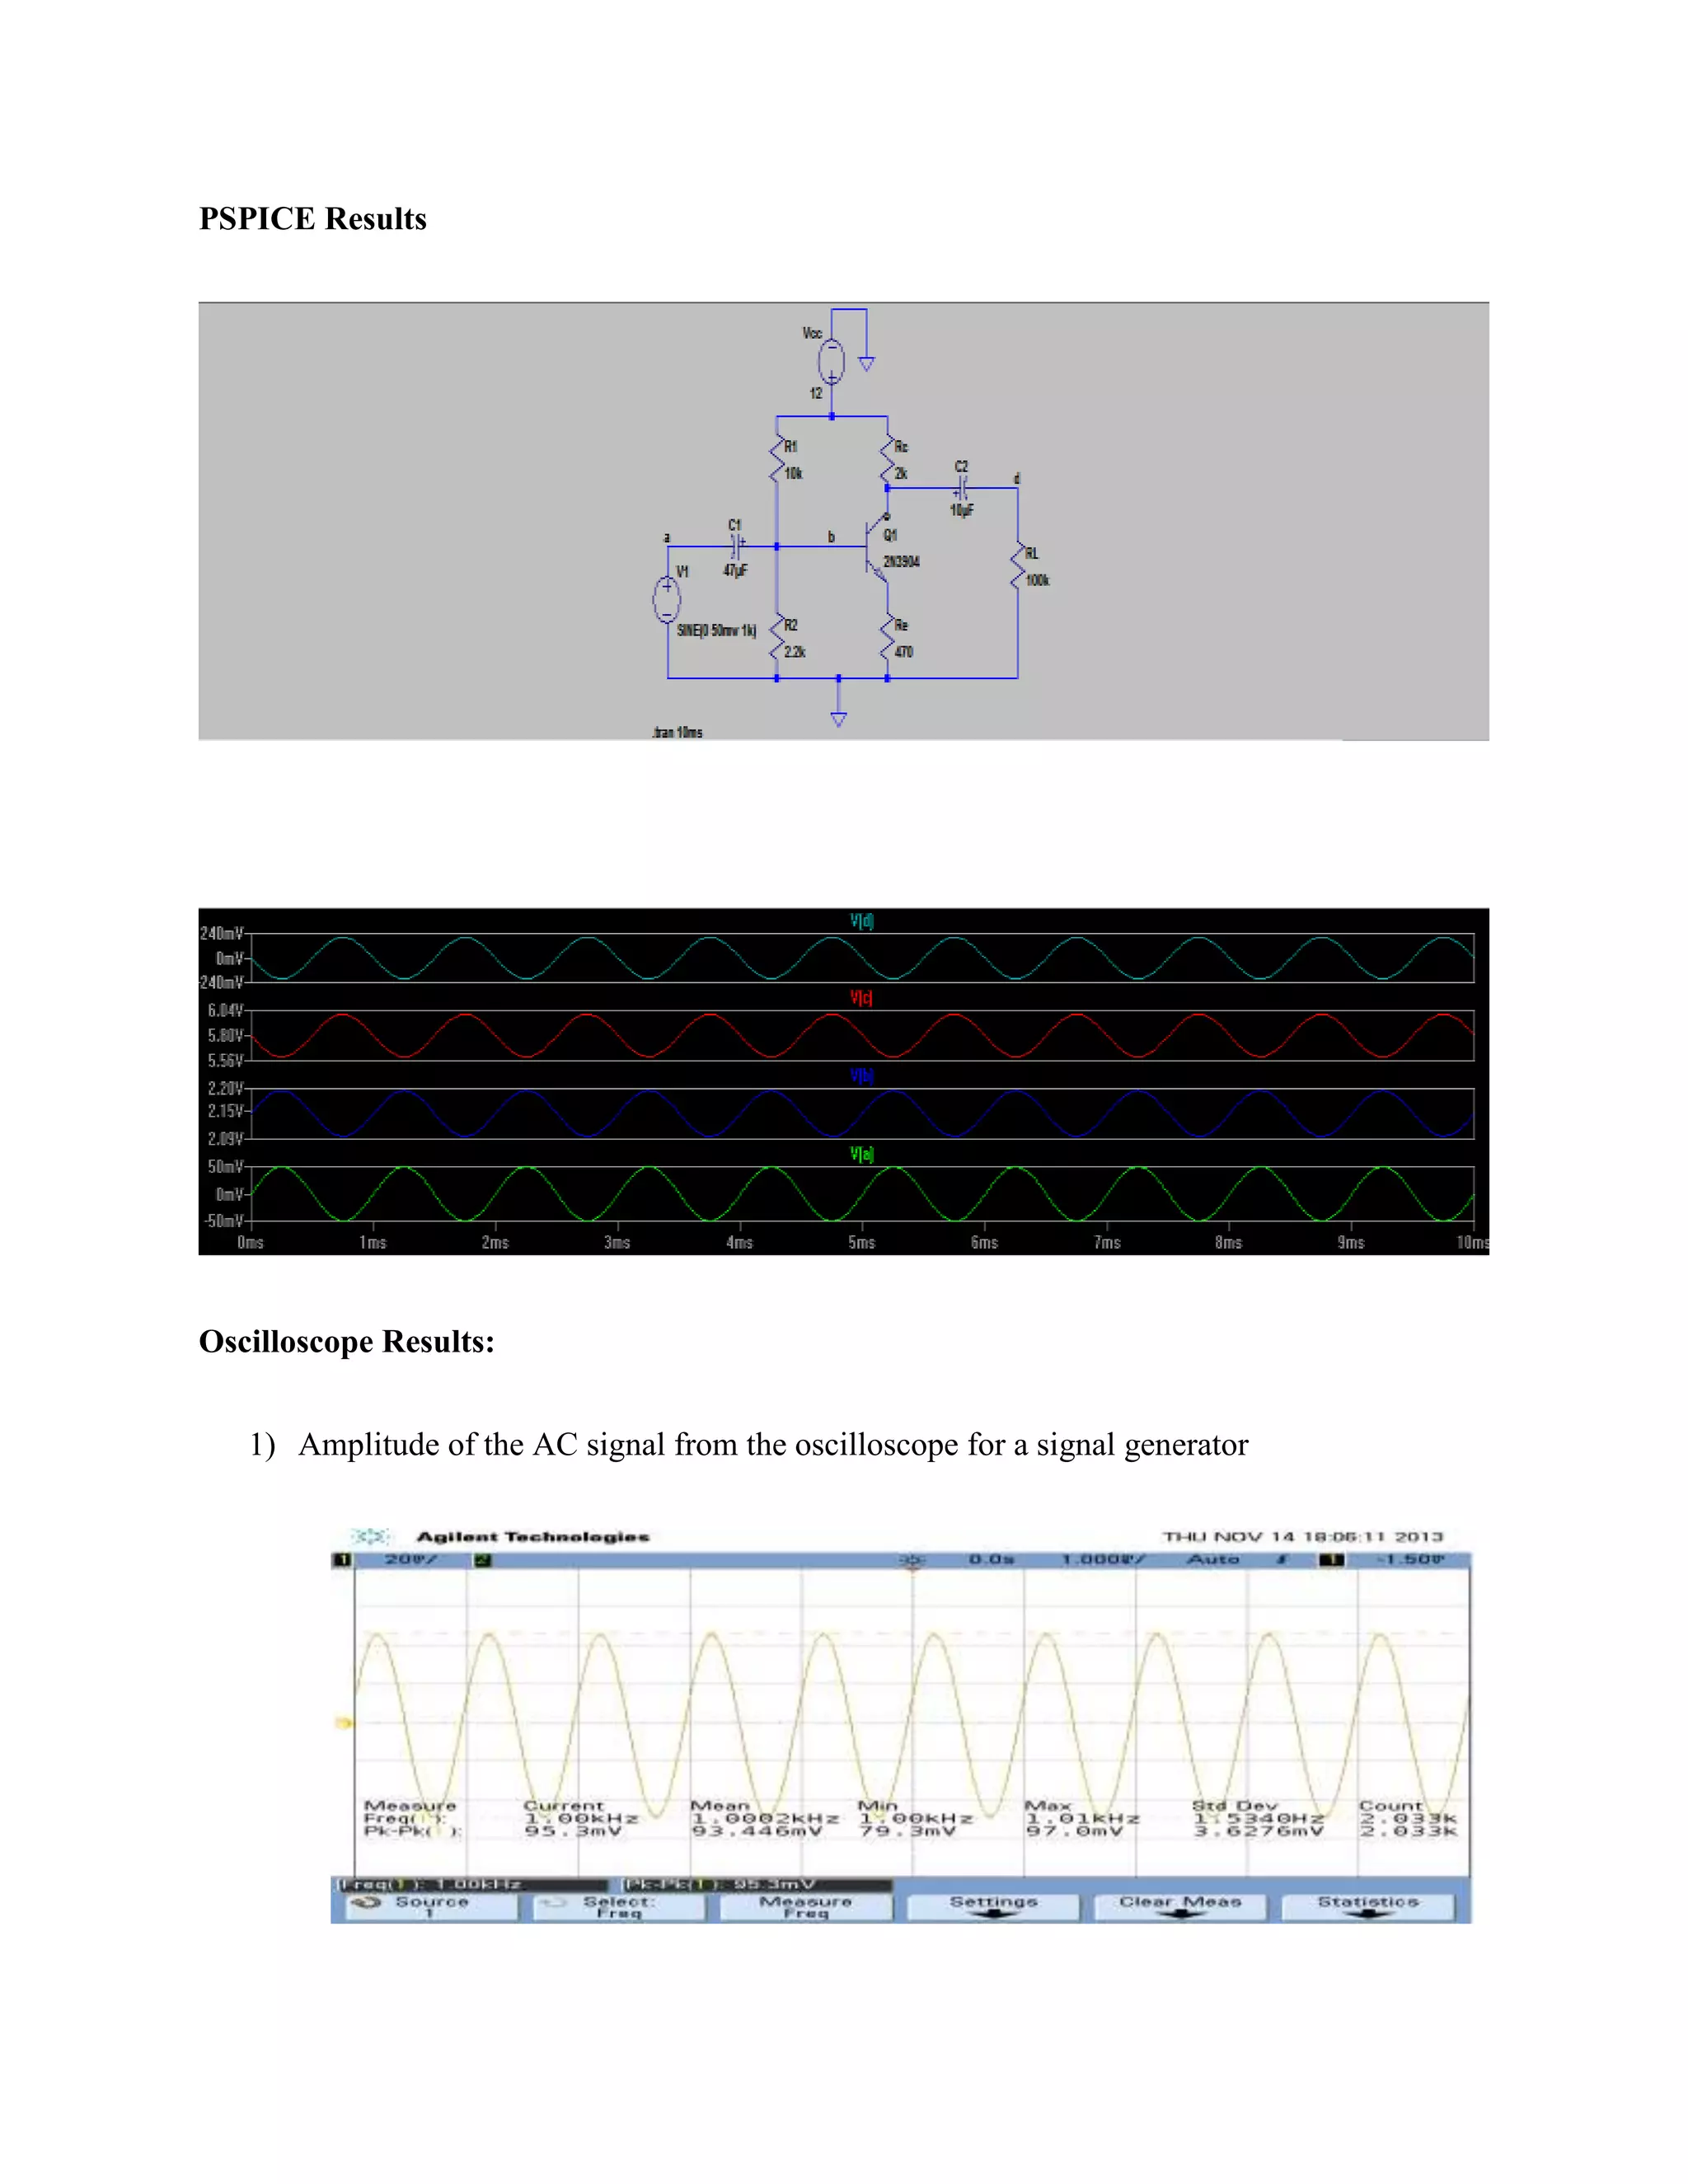
Task: Open the Settings softkey menu
Action: coord(993,1907)
